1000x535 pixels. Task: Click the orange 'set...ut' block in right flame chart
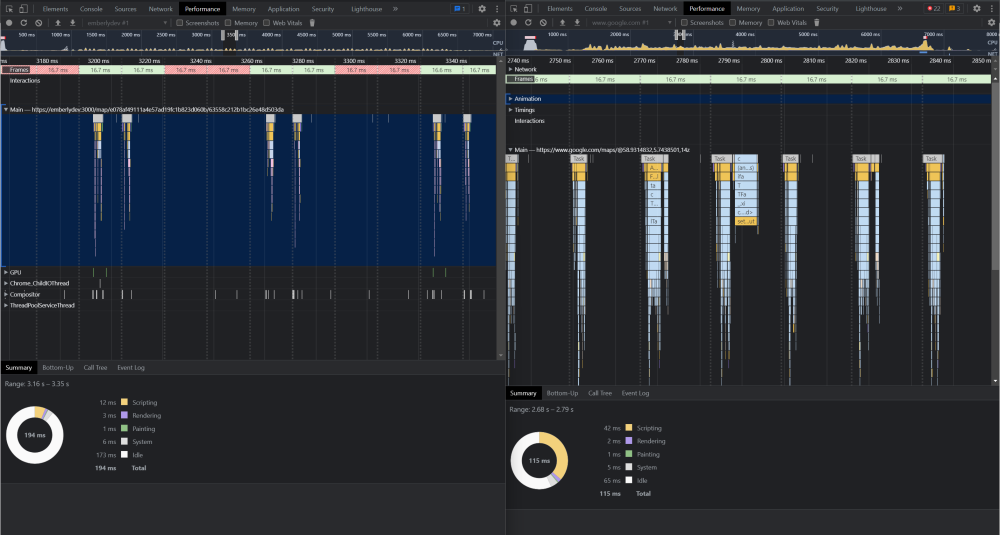click(x=746, y=221)
